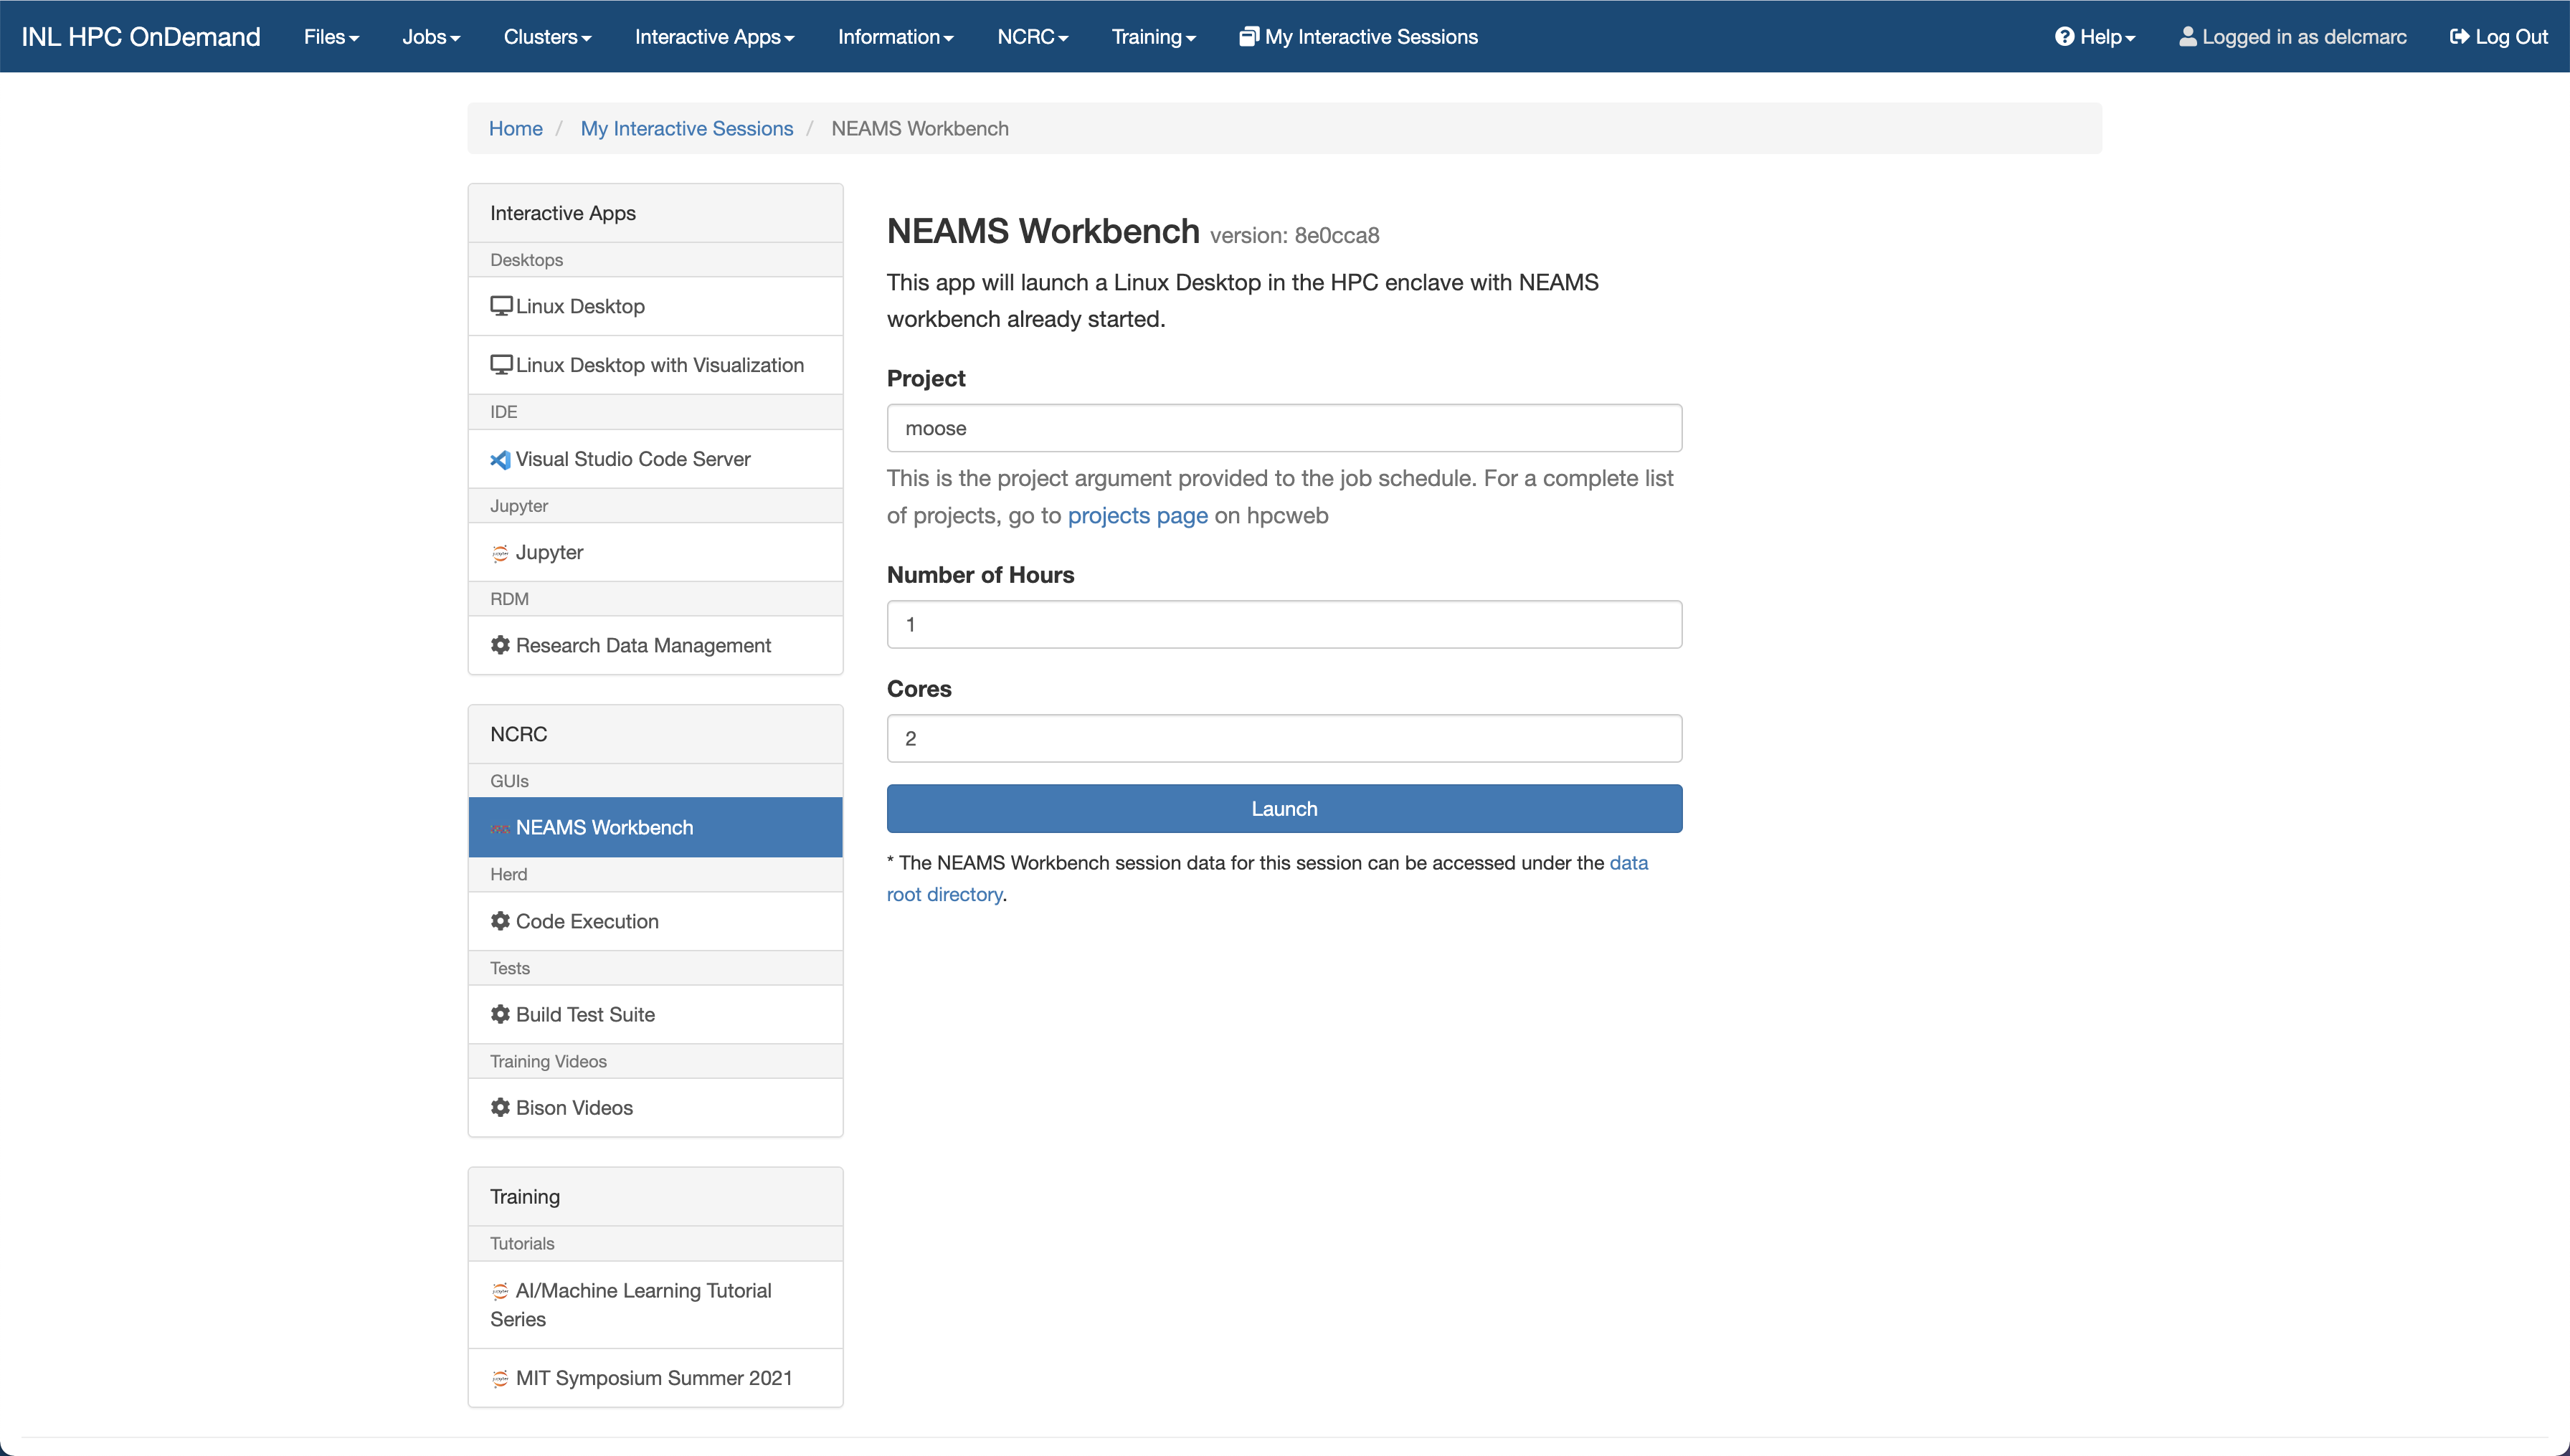Viewport: 2570px width, 1456px height.
Task: Click the 'GUIs' section label
Action: pyautogui.click(x=509, y=781)
